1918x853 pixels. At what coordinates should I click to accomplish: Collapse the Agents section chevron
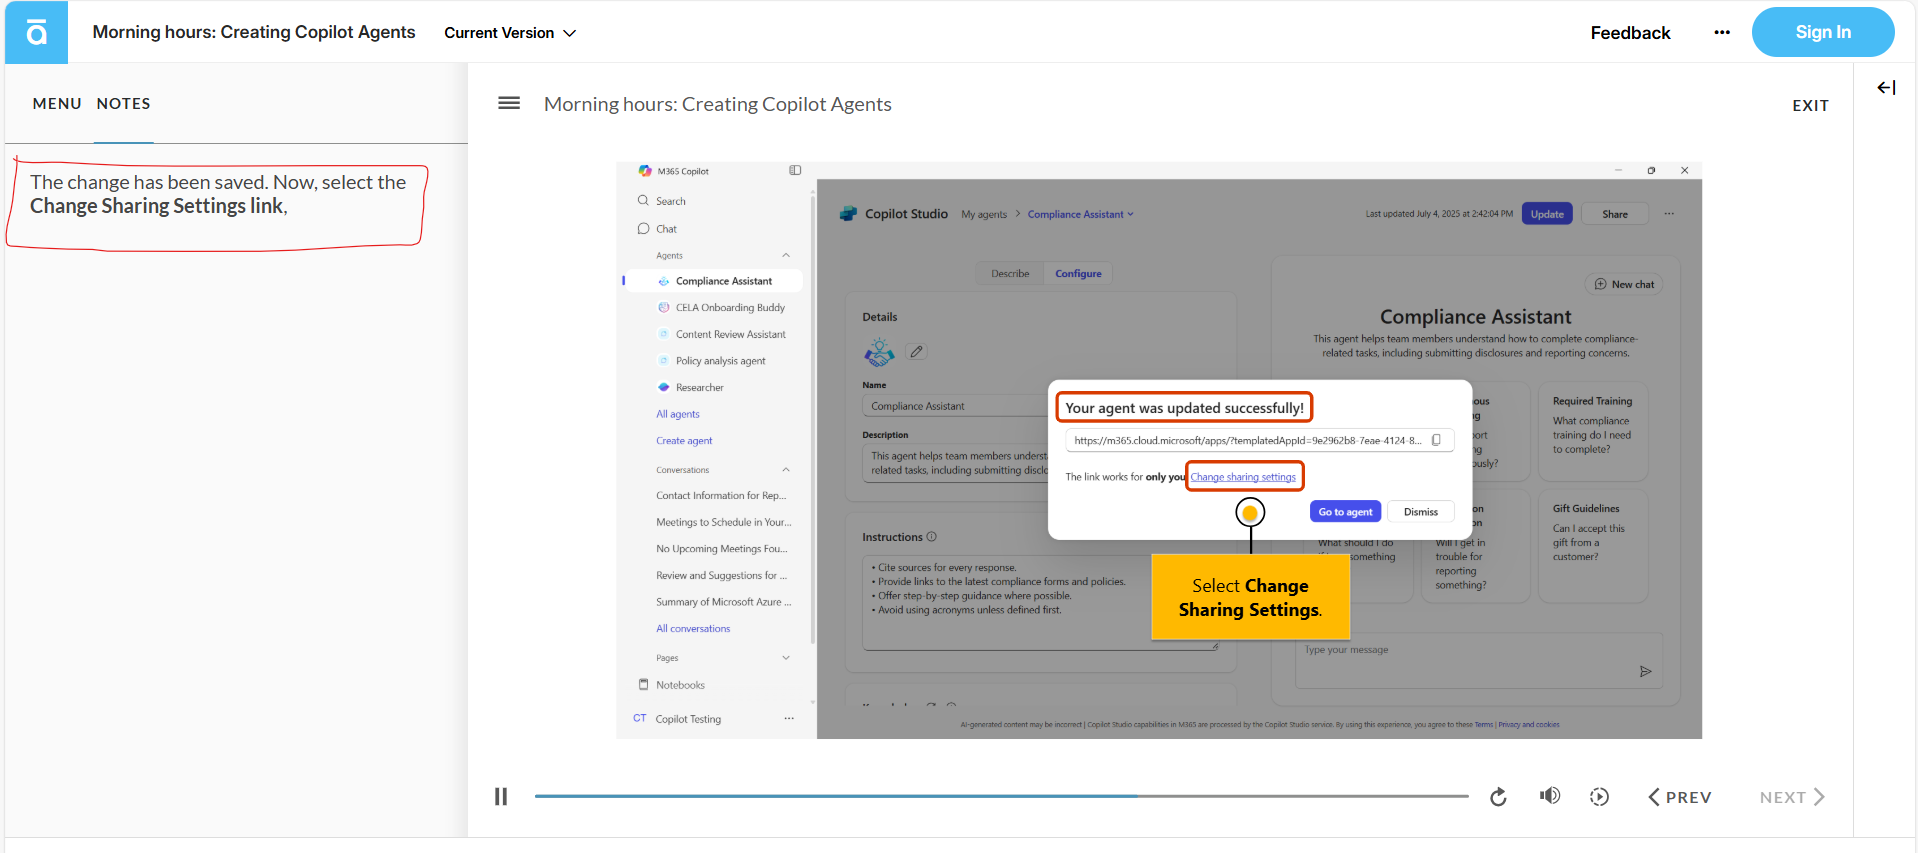(786, 256)
